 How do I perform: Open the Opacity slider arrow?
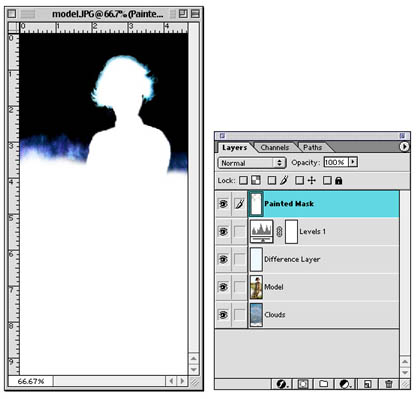point(353,162)
